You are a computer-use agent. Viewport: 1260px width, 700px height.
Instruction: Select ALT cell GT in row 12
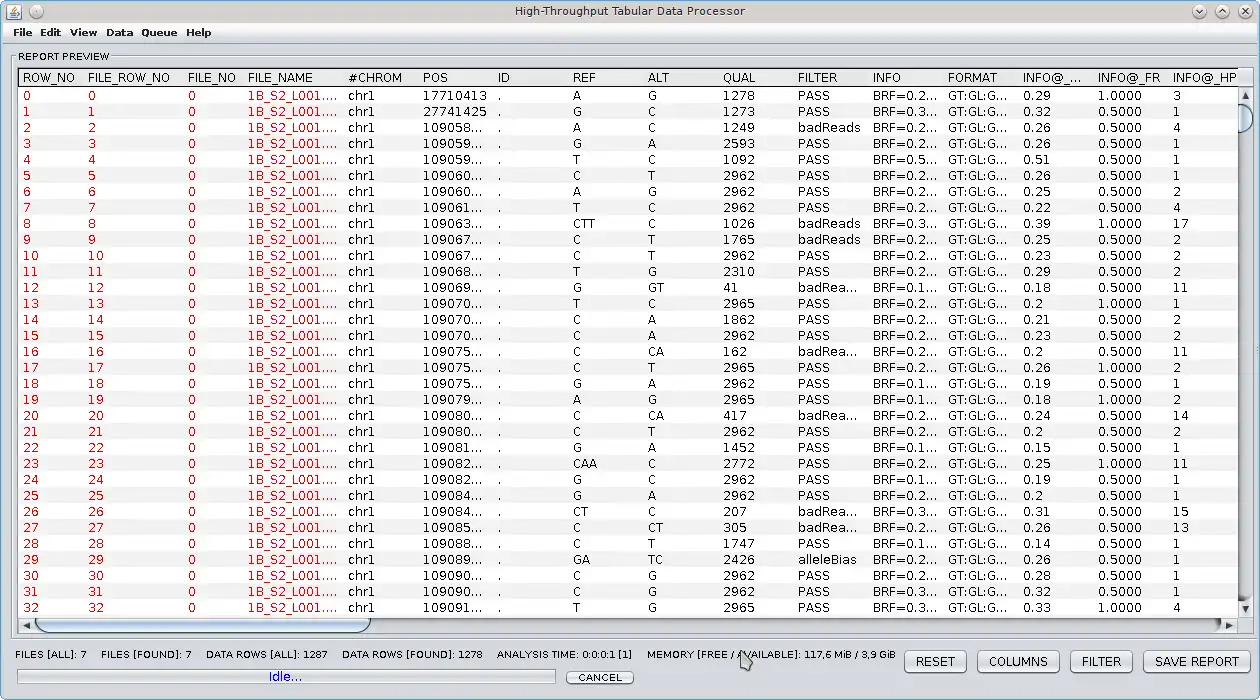pos(680,288)
